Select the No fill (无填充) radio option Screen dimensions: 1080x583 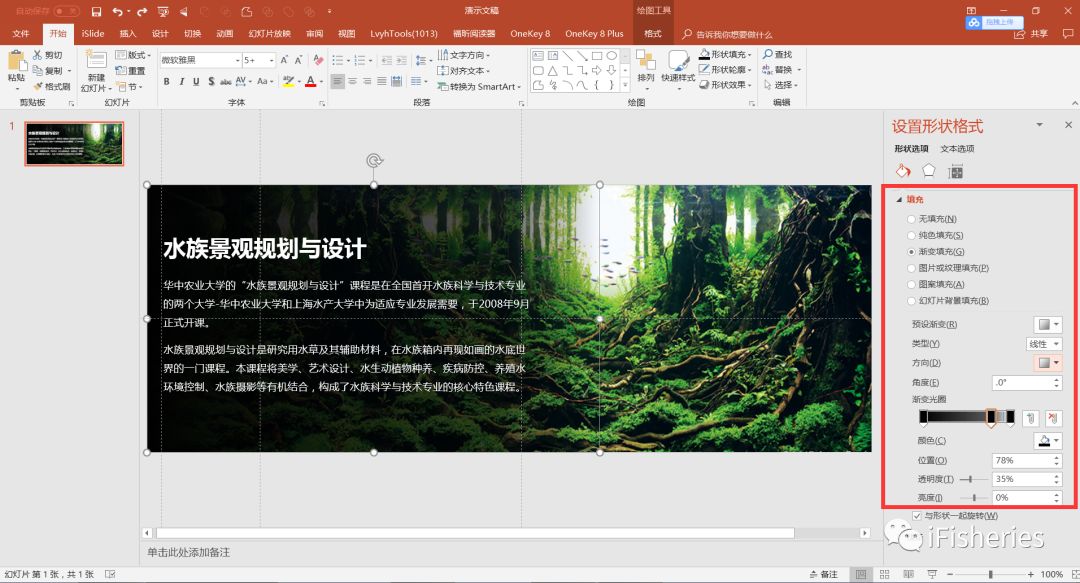click(x=911, y=219)
